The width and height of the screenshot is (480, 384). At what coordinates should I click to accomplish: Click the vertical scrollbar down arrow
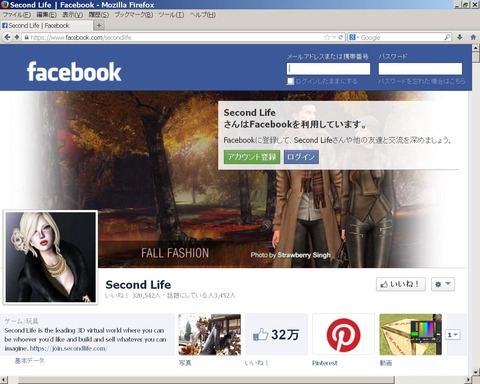pos(476,372)
